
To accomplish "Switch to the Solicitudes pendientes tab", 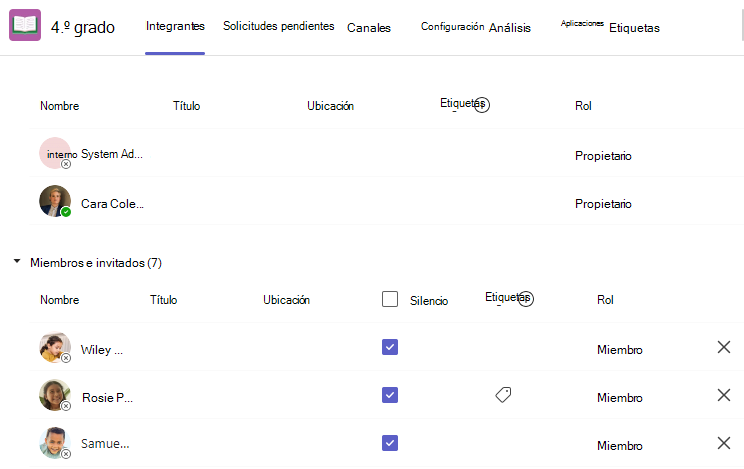I will 279,26.
